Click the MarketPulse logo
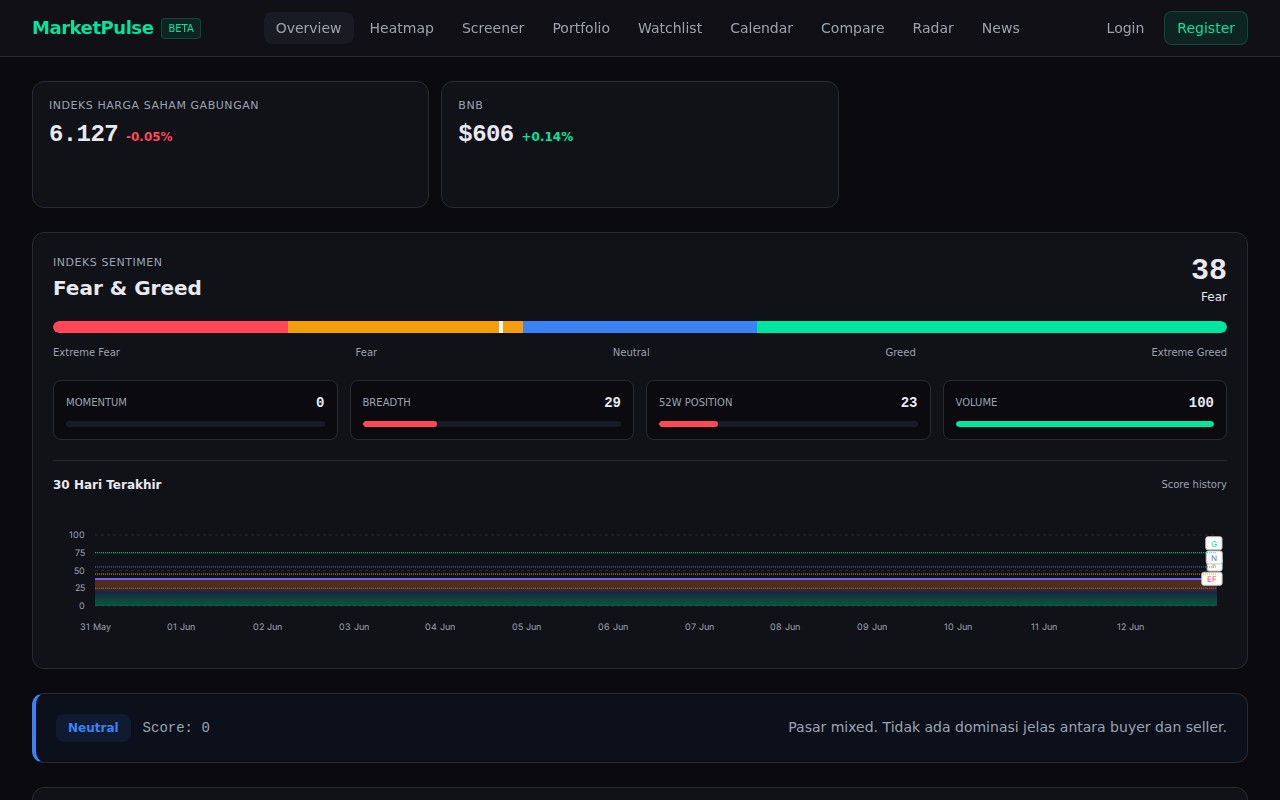 [x=93, y=28]
